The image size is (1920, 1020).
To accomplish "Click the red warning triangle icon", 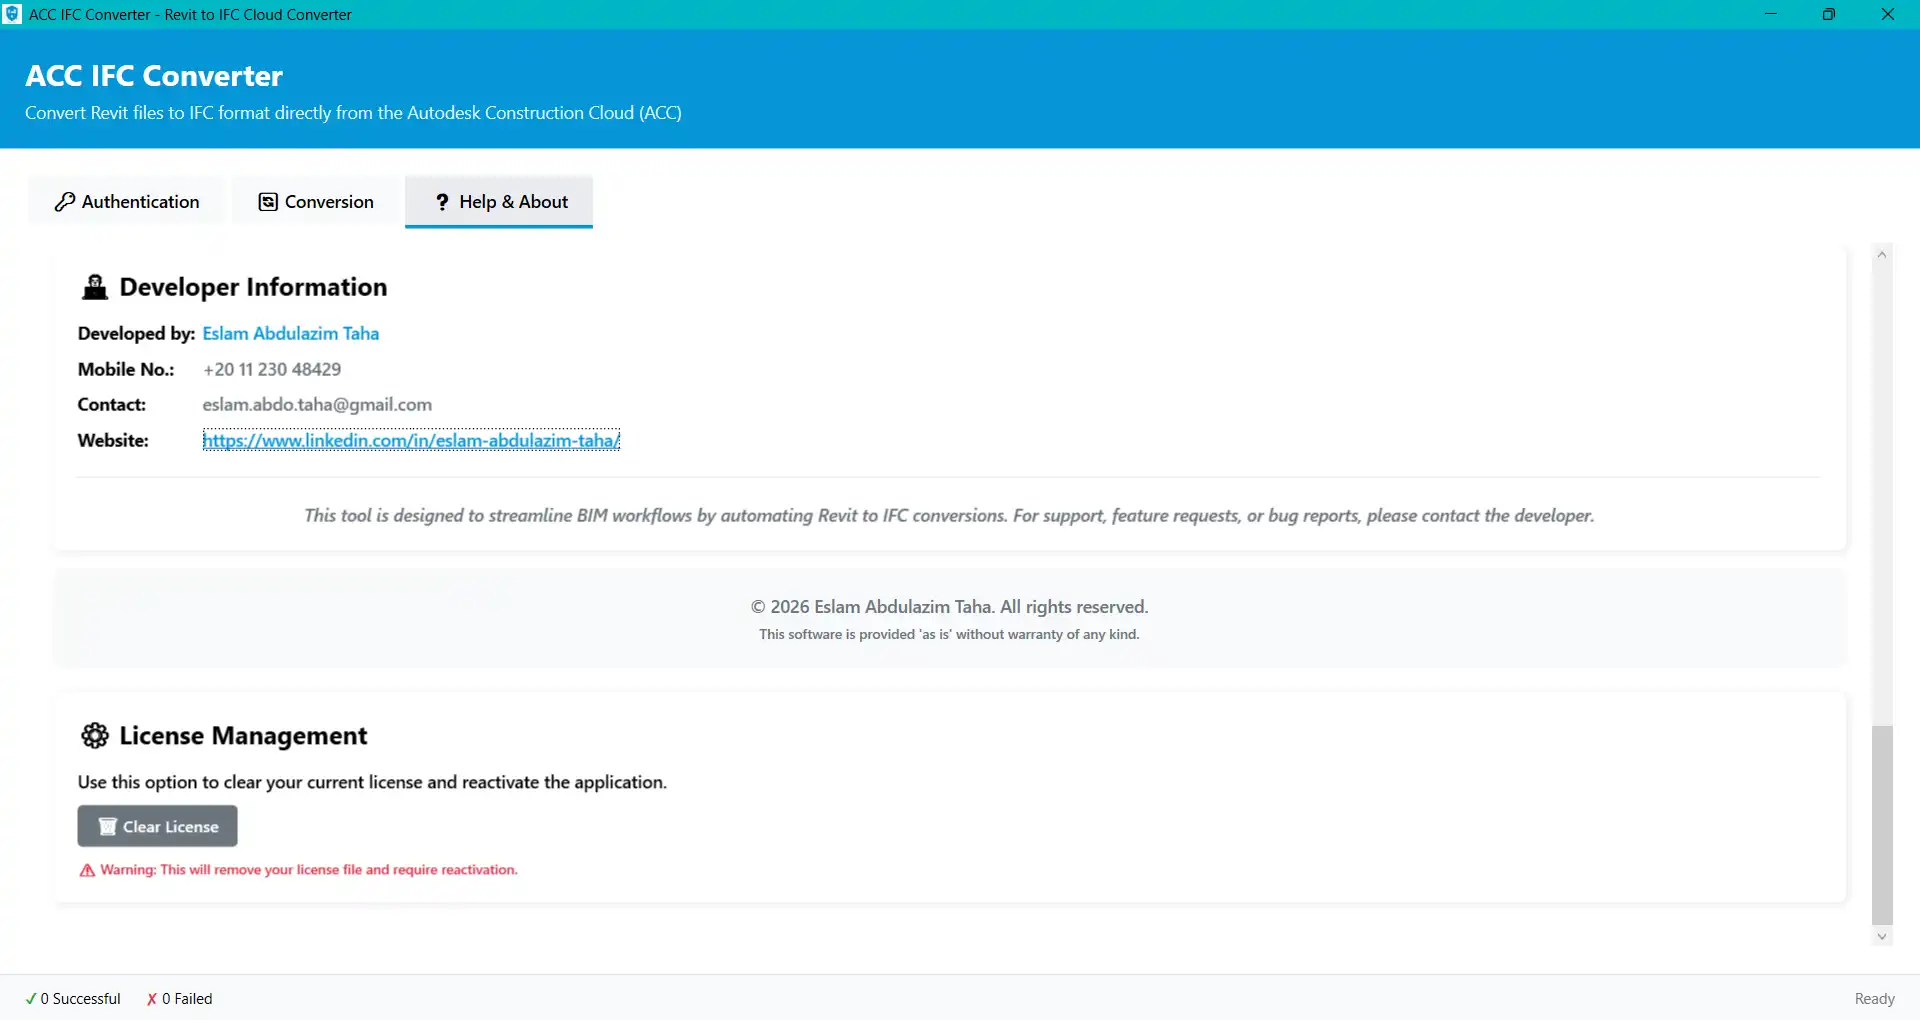I will pos(86,870).
